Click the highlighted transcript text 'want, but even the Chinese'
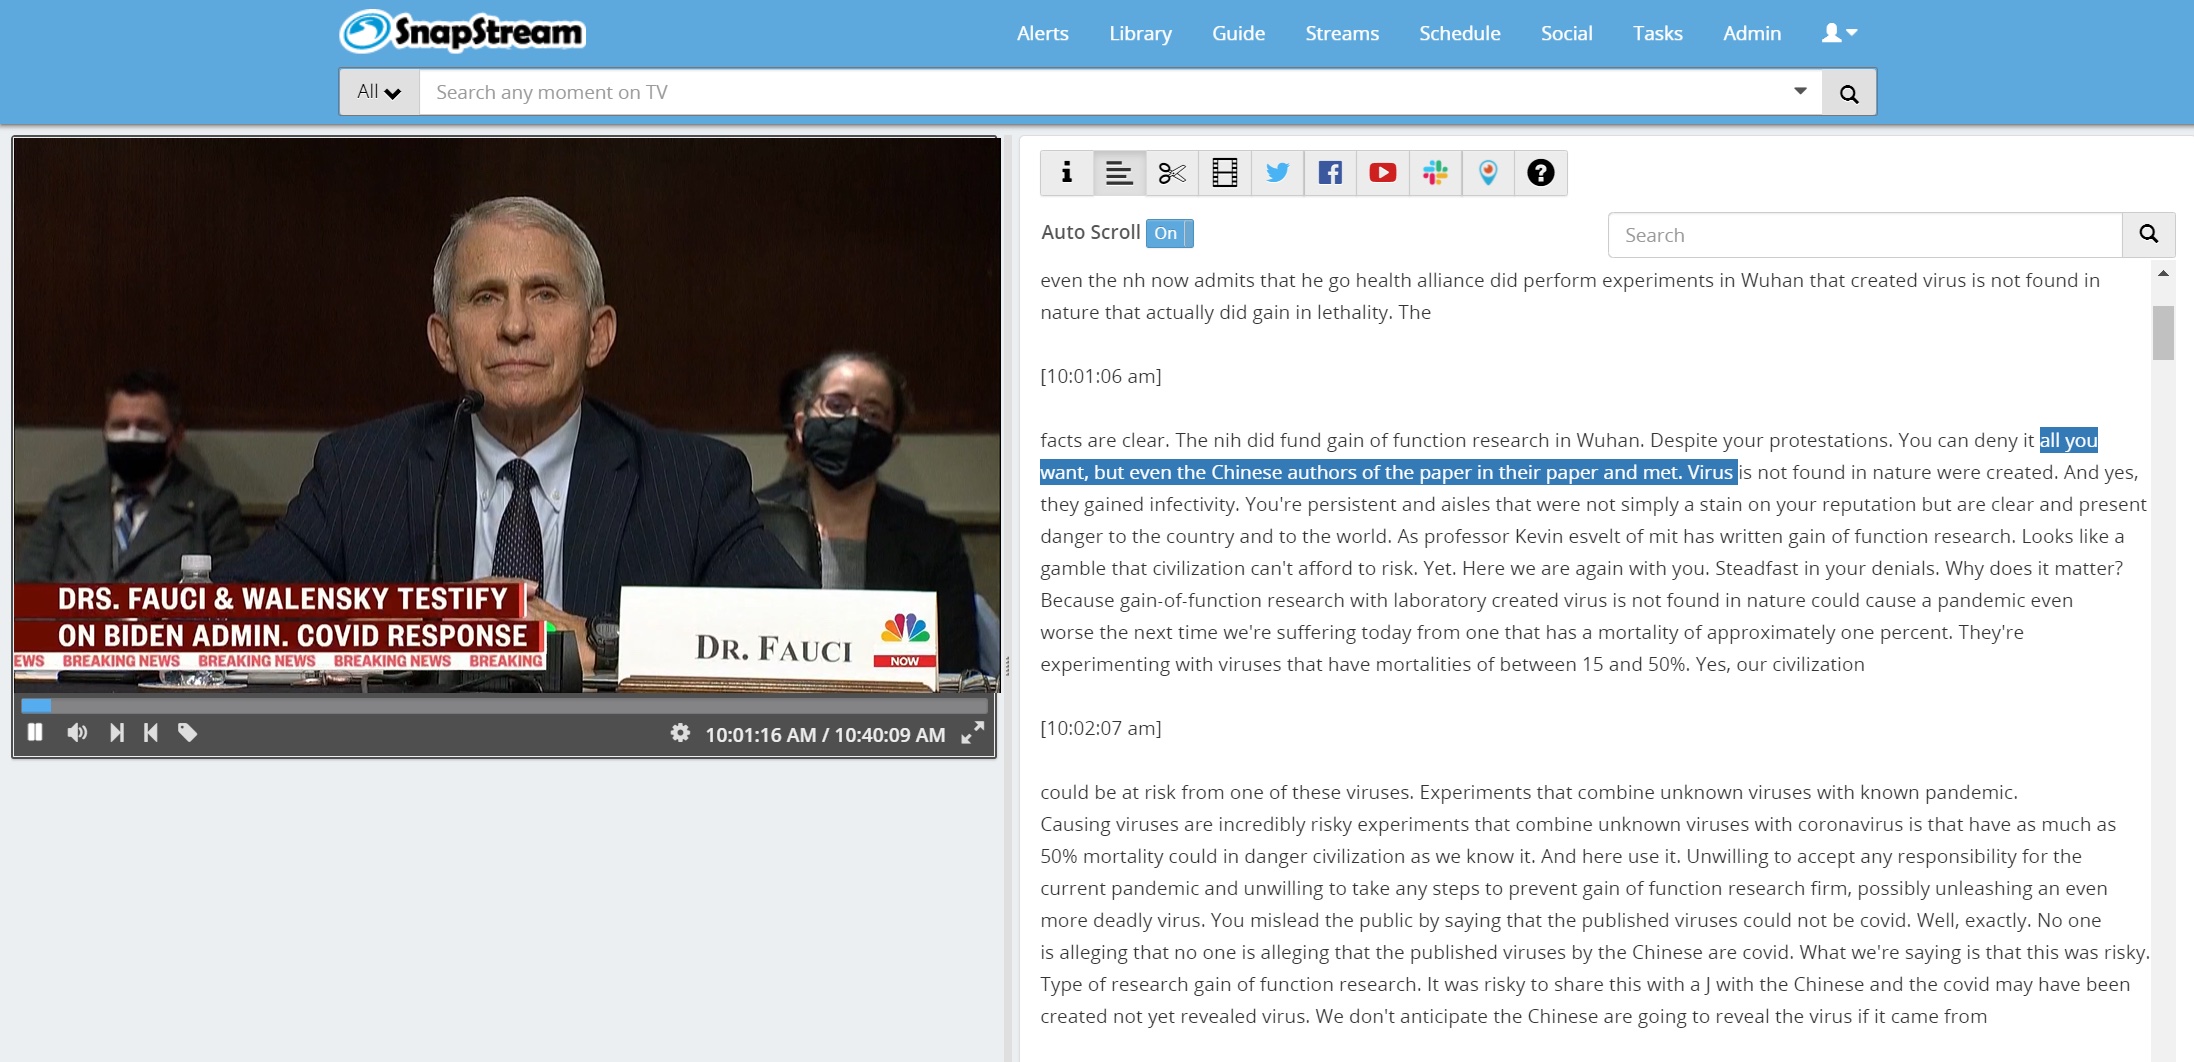2194x1062 pixels. click(1161, 472)
